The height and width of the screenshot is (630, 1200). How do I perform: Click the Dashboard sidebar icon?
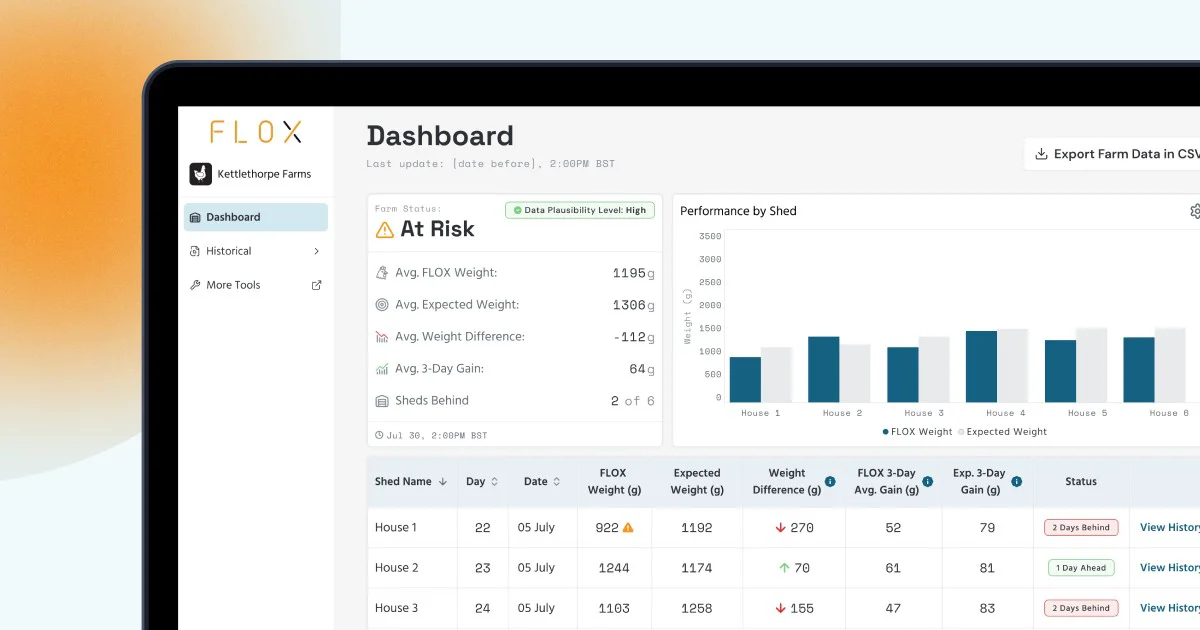click(x=195, y=217)
